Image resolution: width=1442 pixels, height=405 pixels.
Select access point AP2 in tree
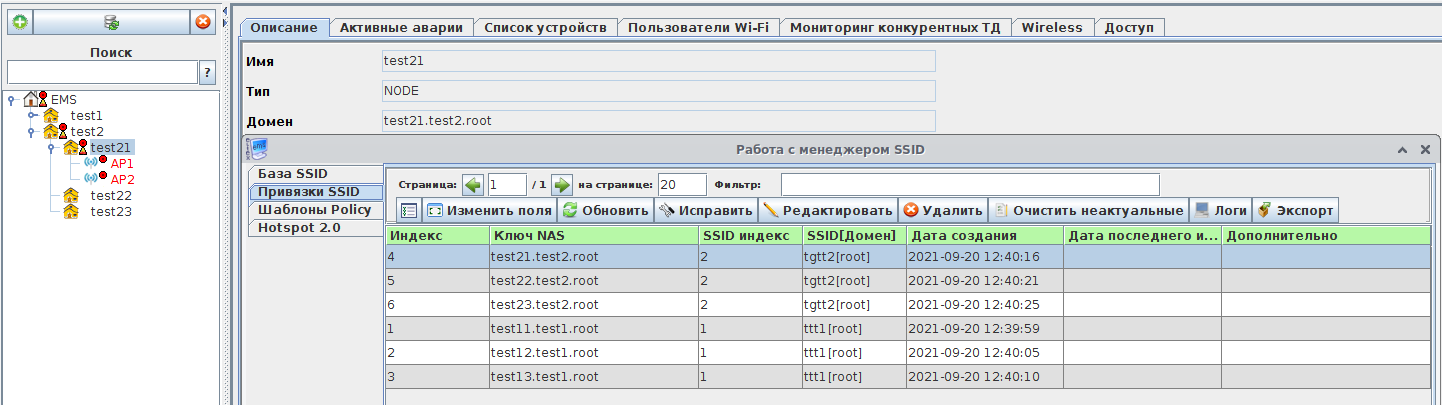(122, 179)
